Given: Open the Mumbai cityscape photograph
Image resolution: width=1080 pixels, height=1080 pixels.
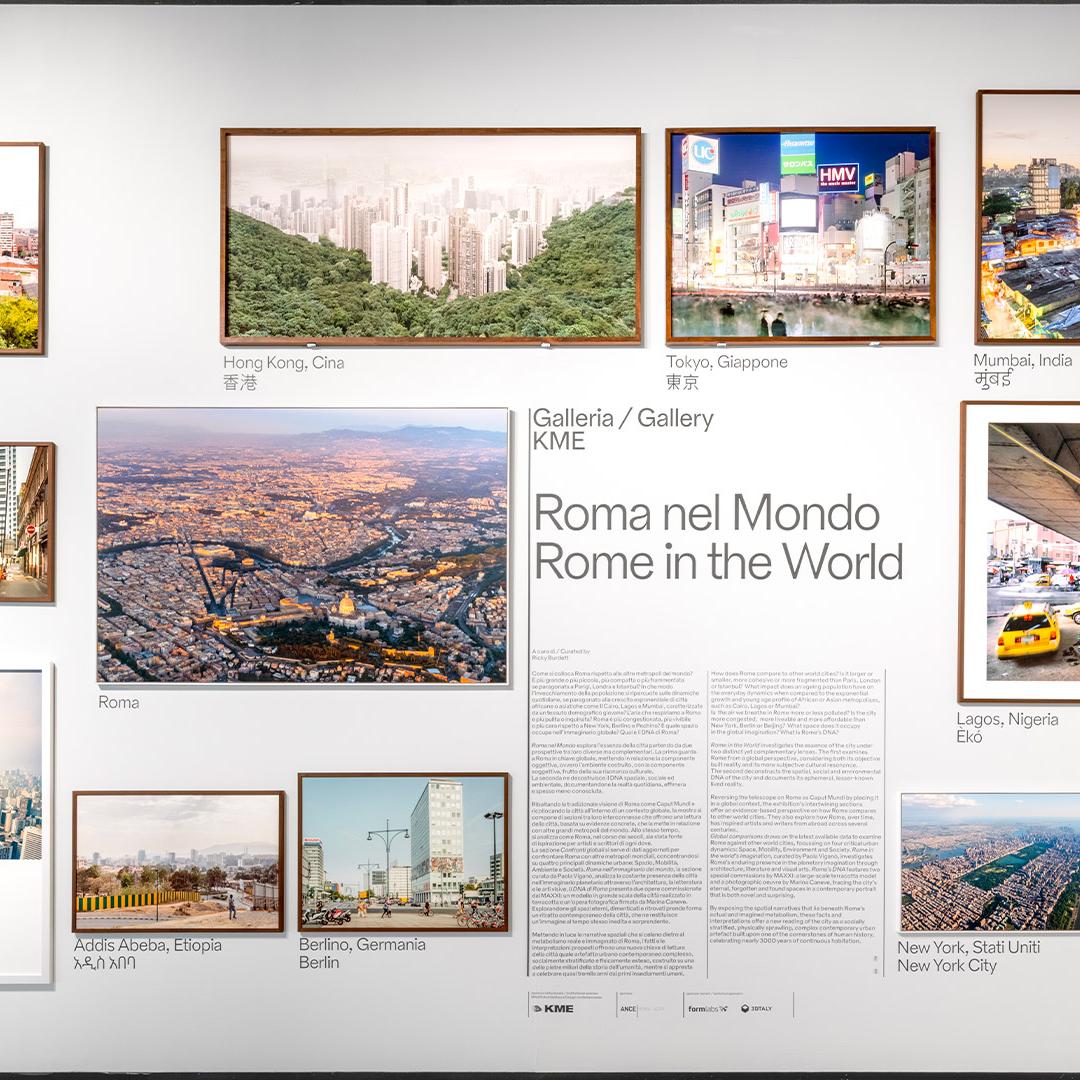Looking at the screenshot, I should tap(1028, 216).
